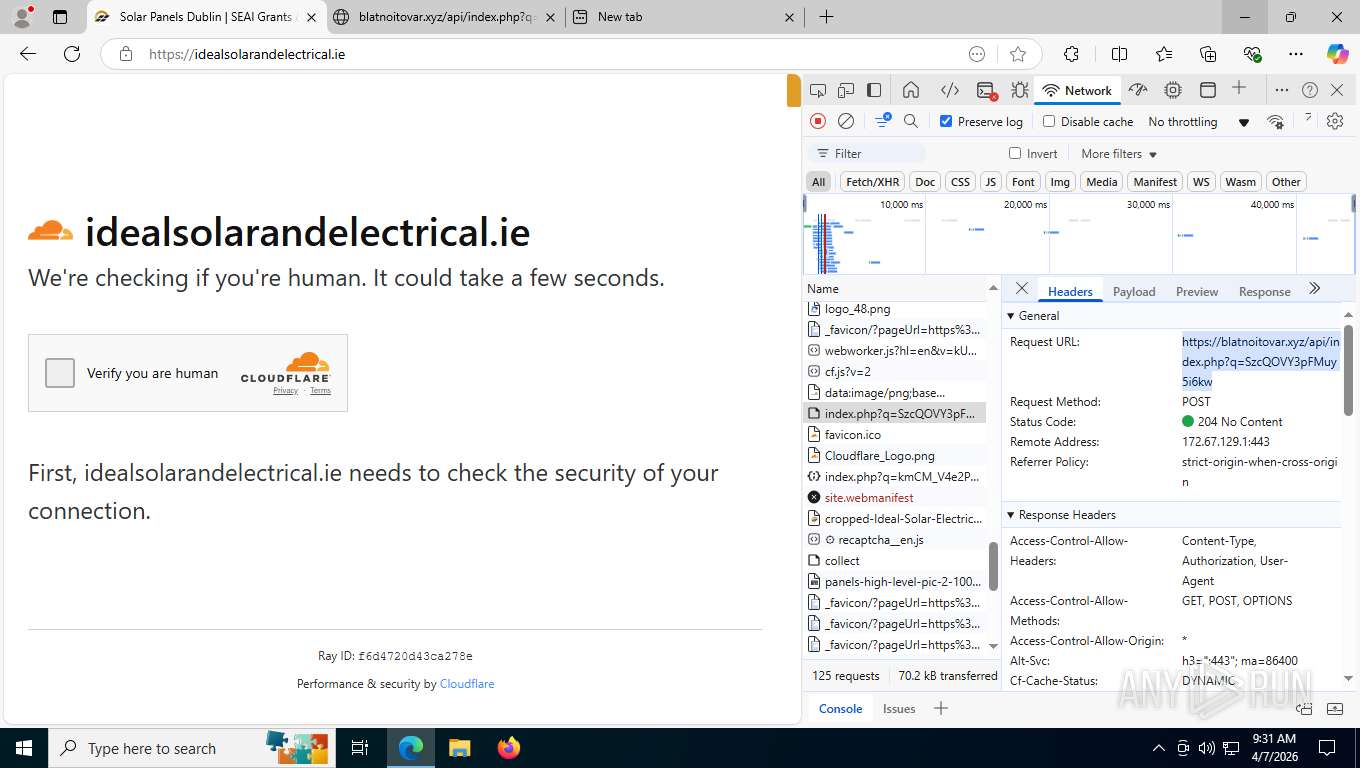Open the Console tool icon with error badge
This screenshot has height=768, width=1360.
click(986, 90)
